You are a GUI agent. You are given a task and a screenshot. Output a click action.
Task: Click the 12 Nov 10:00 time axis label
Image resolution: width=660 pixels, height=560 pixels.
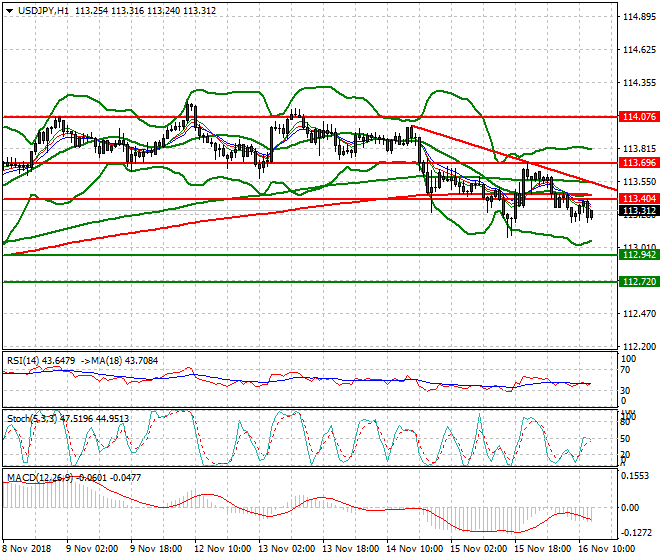click(222, 549)
